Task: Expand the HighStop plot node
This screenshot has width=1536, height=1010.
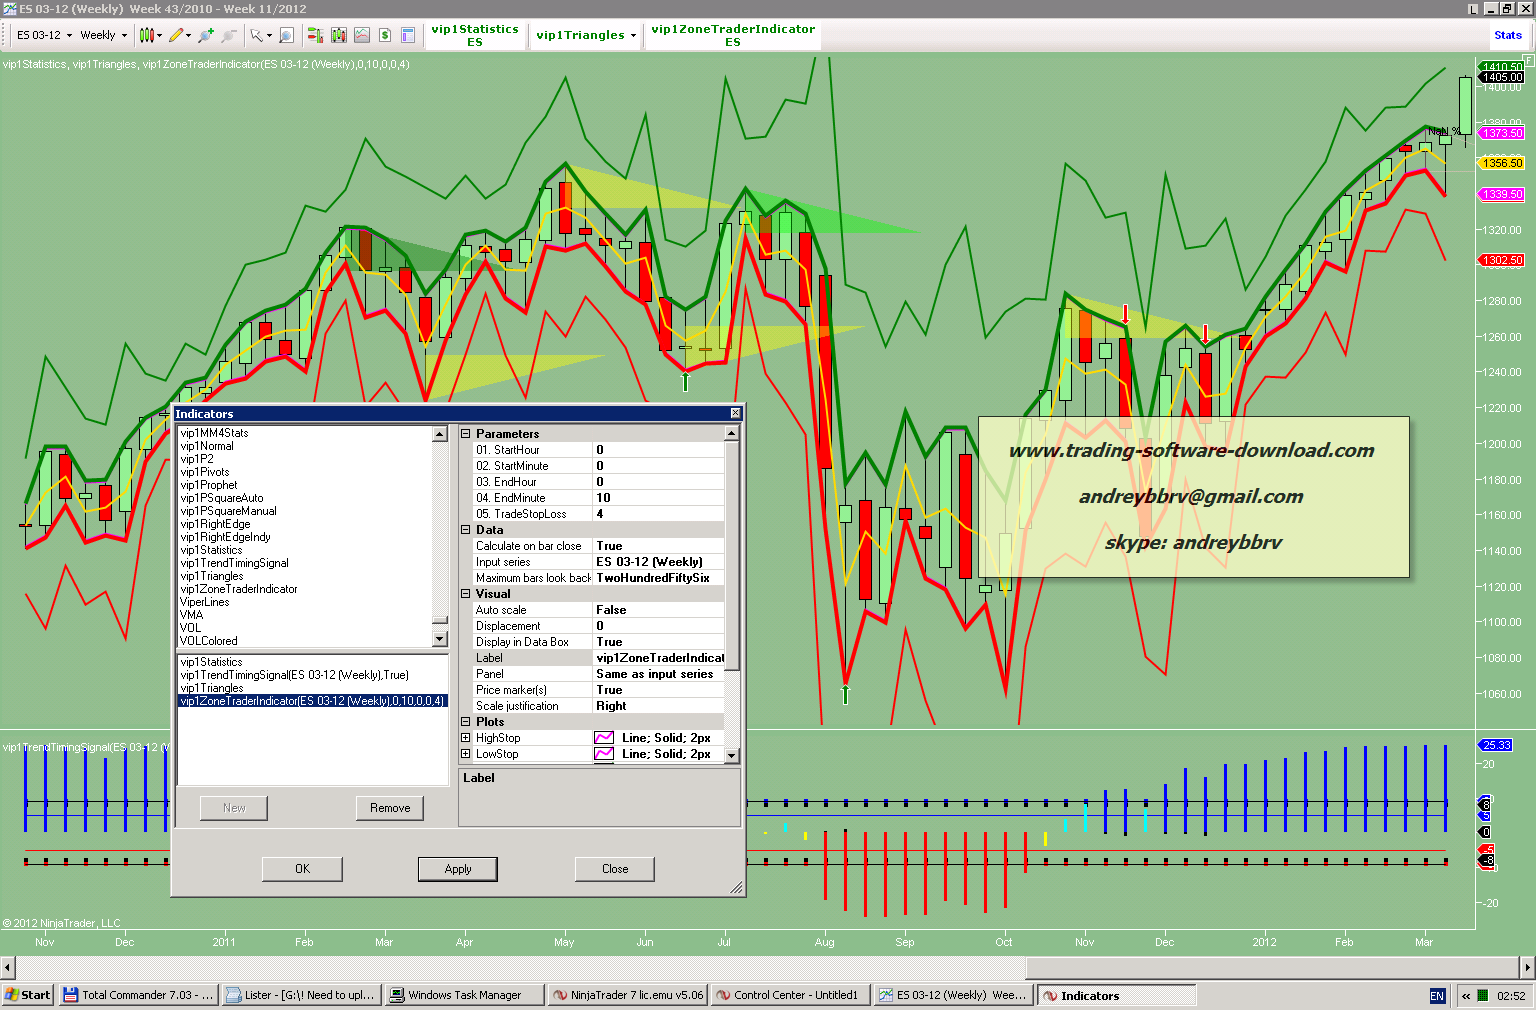Action: click(465, 738)
